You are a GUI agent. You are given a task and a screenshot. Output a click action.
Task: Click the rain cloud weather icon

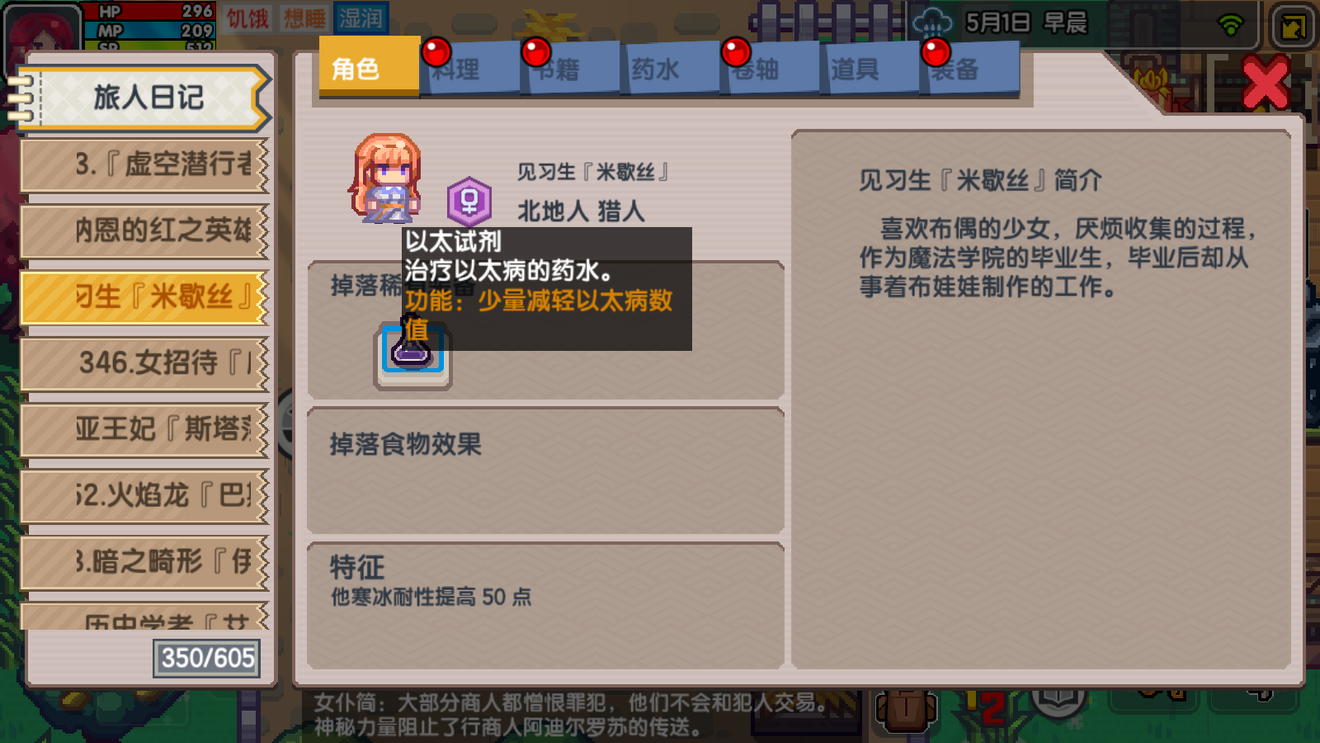[x=932, y=22]
